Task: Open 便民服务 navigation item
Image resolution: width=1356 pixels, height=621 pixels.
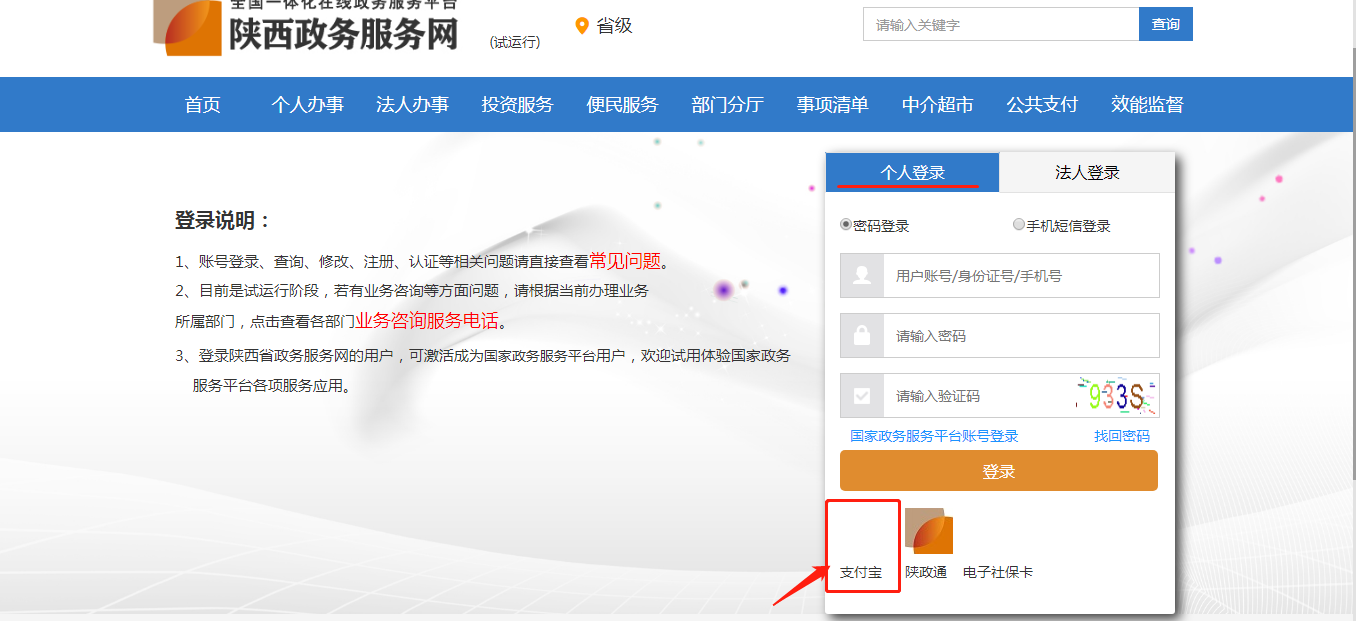Action: [x=622, y=105]
